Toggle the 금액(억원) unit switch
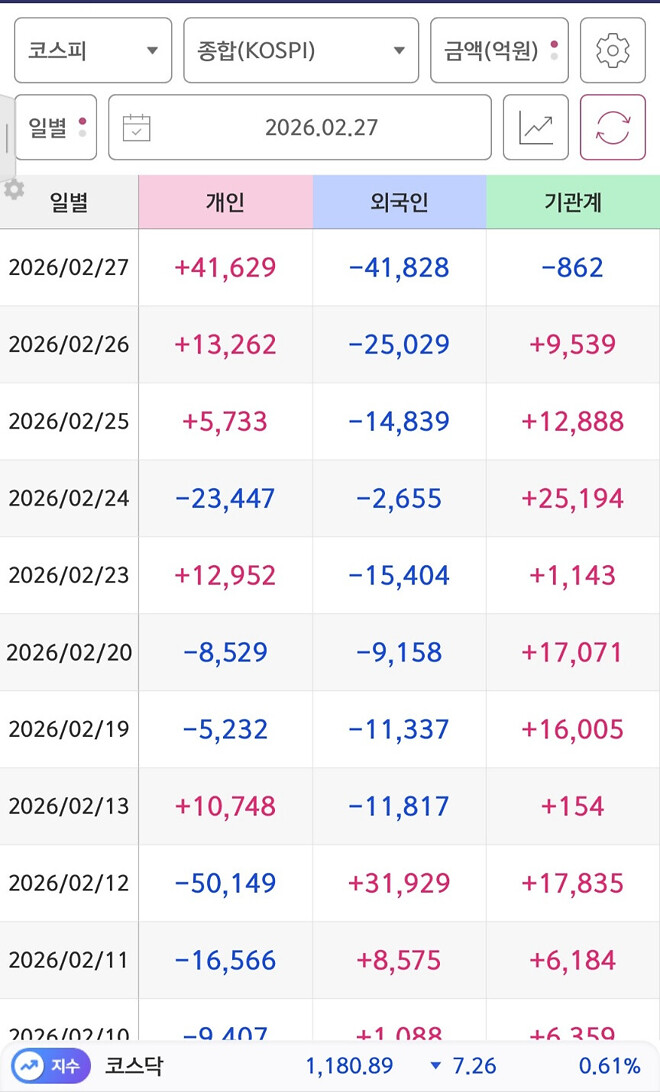The height and width of the screenshot is (1092, 660). coord(499,50)
